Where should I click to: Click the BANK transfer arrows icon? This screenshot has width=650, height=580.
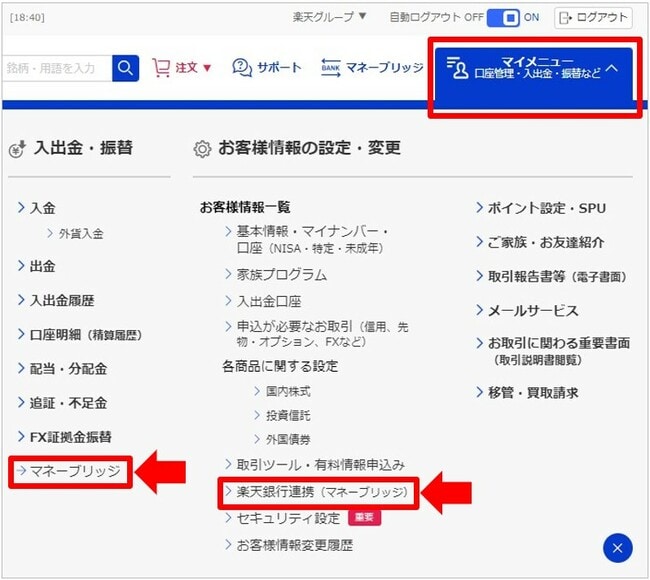tap(331, 68)
